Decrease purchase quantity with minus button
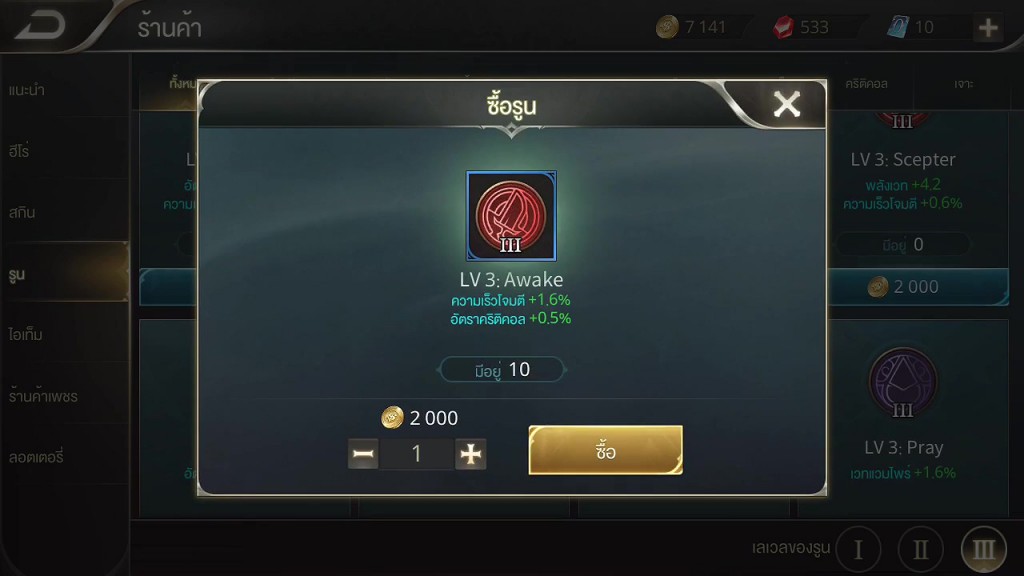The image size is (1024, 576). pos(363,454)
